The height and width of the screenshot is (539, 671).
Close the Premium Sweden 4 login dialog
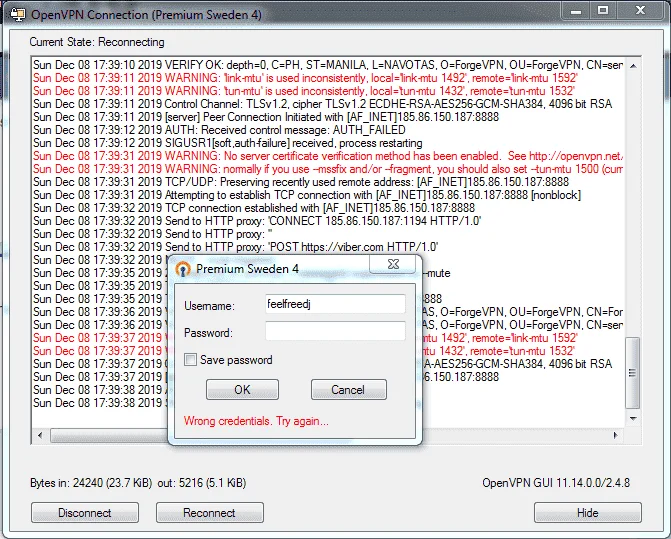point(392,264)
